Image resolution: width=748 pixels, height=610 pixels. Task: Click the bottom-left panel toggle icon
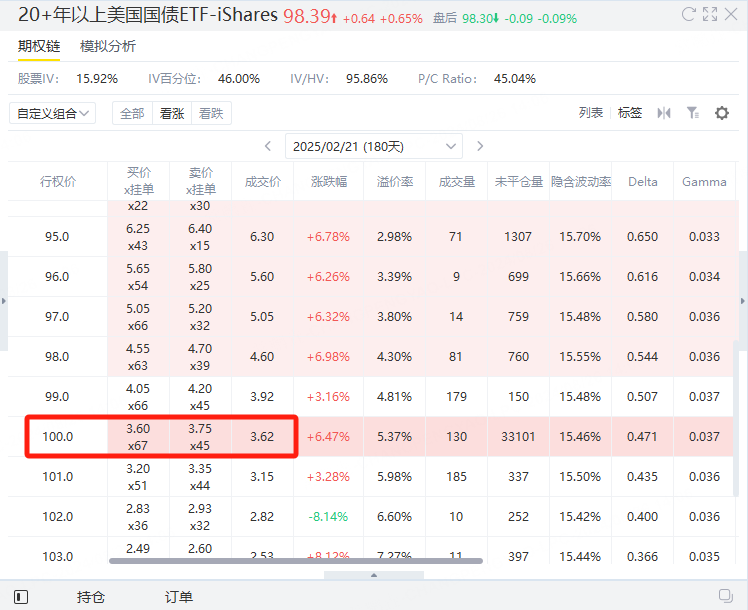(21, 596)
